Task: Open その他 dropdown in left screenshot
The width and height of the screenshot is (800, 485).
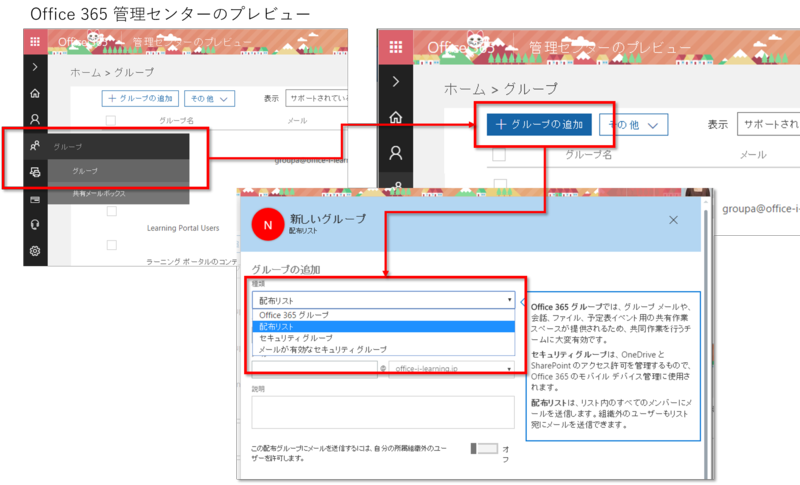Action: (x=209, y=98)
